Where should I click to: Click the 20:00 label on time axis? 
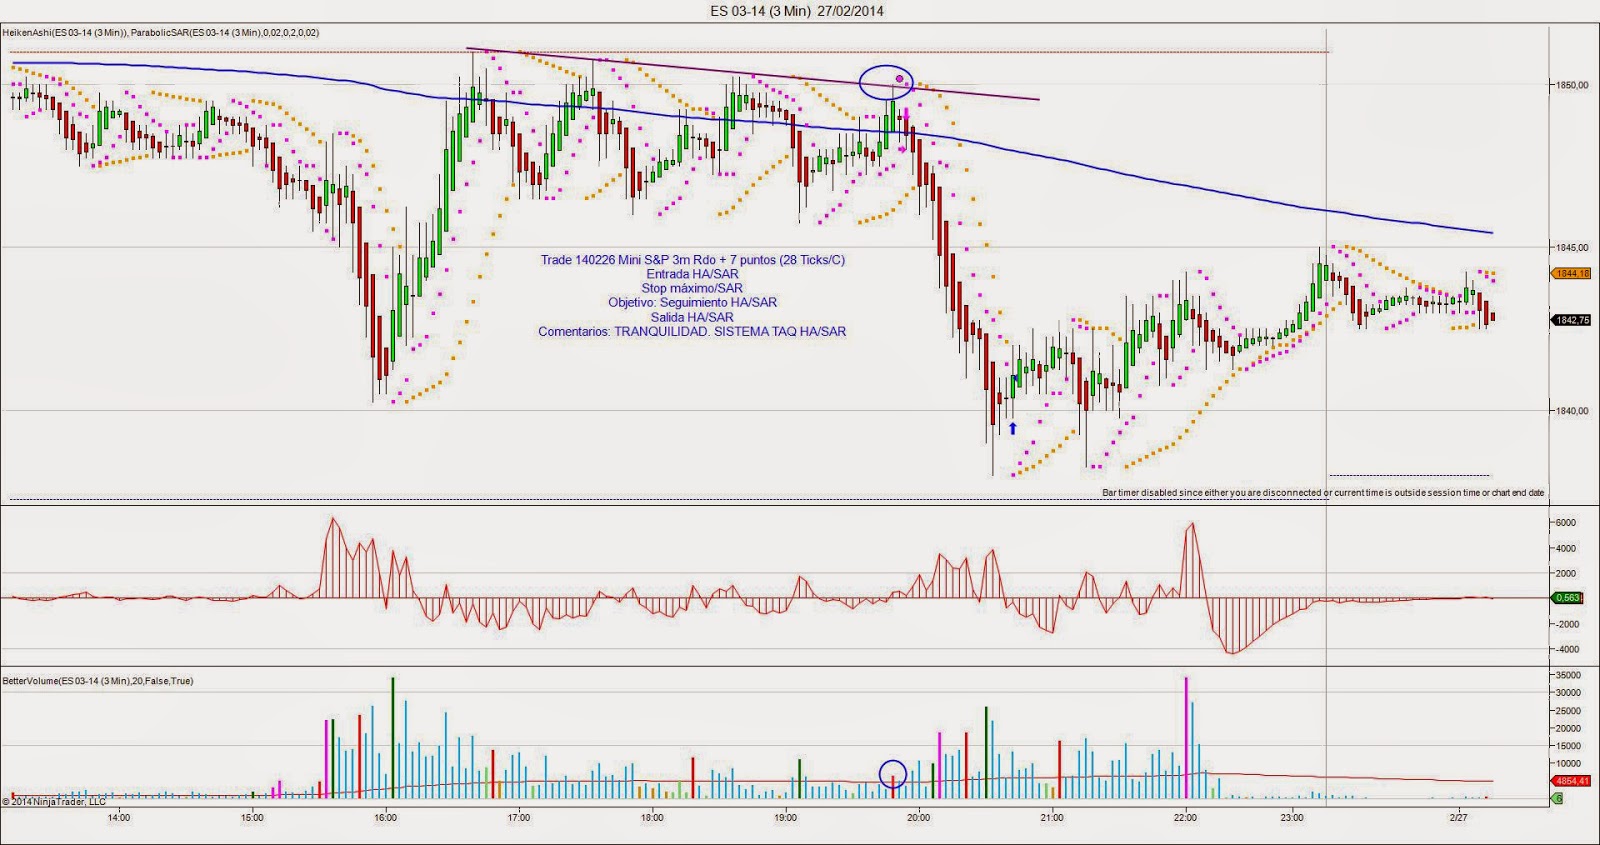(918, 817)
